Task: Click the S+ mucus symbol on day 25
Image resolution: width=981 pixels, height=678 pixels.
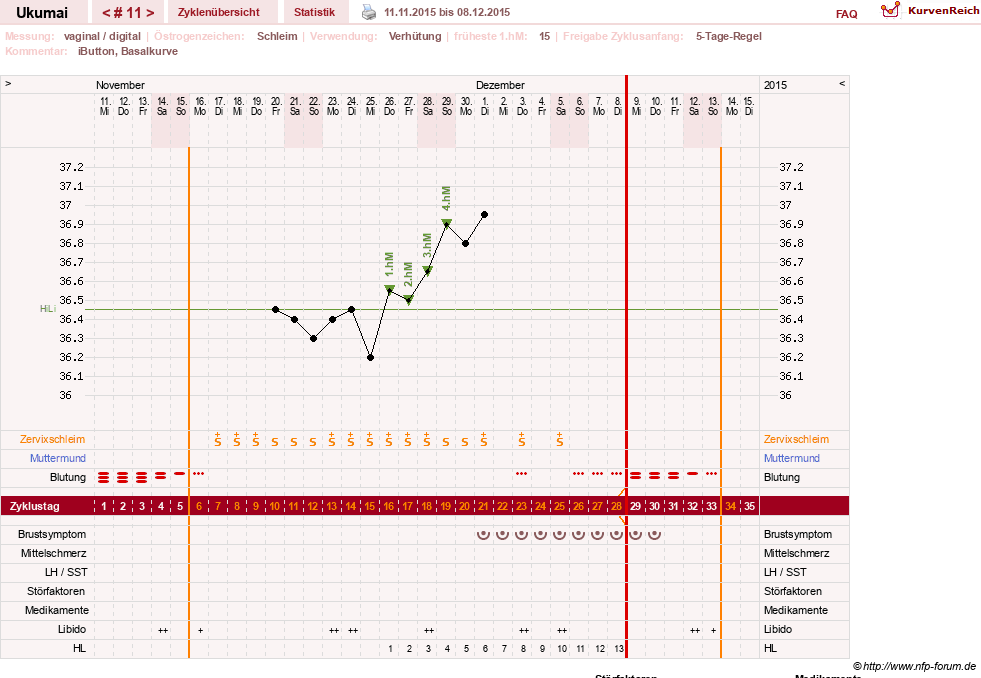Action: [559, 439]
